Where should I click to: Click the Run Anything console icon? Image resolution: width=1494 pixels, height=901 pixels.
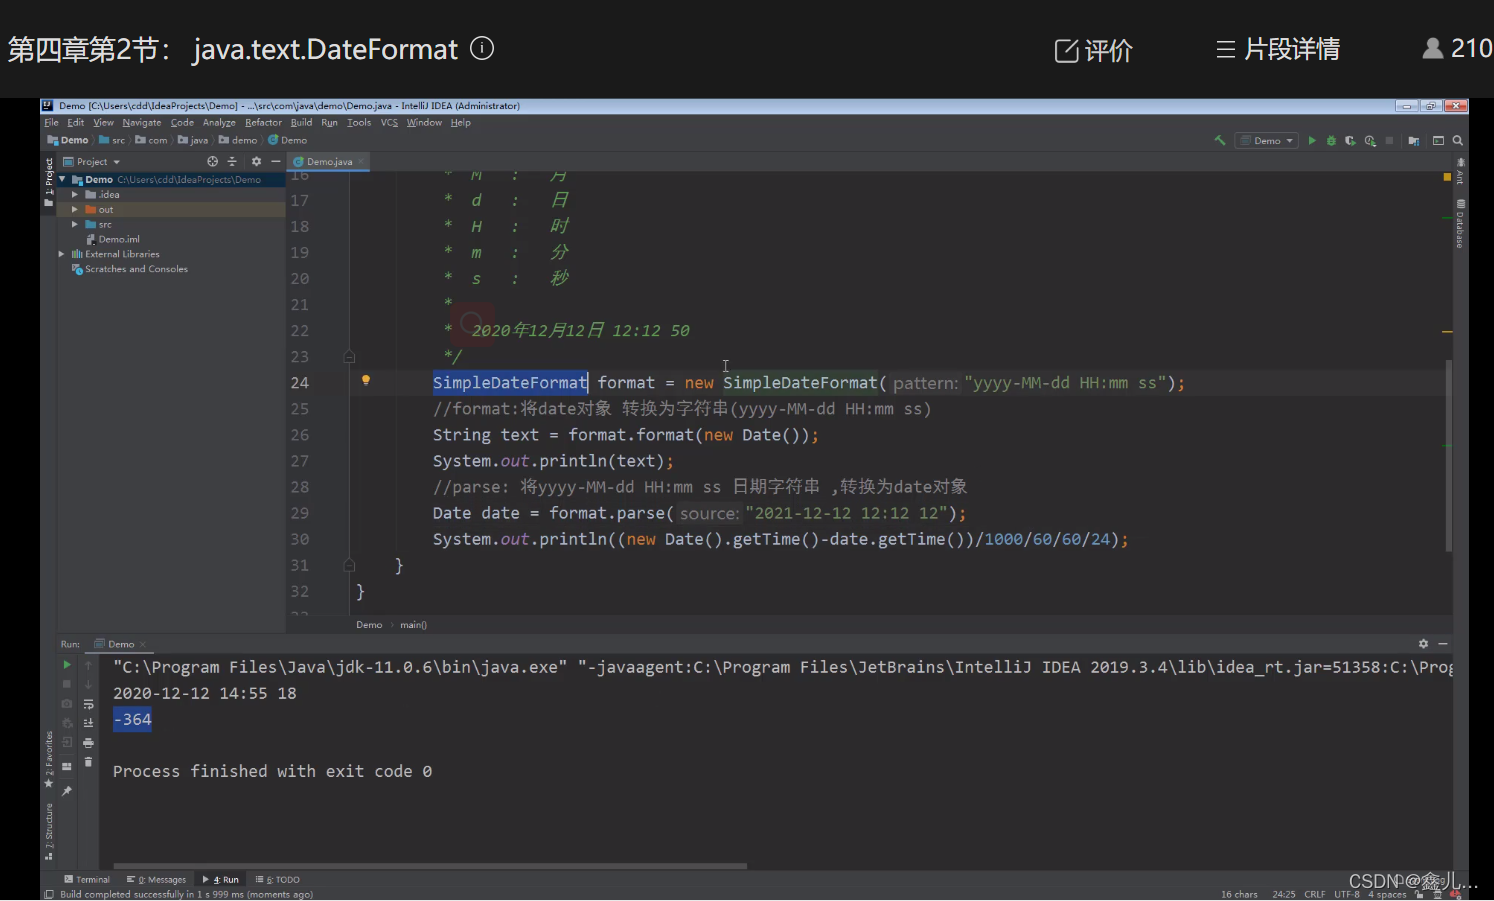pyautogui.click(x=1438, y=141)
